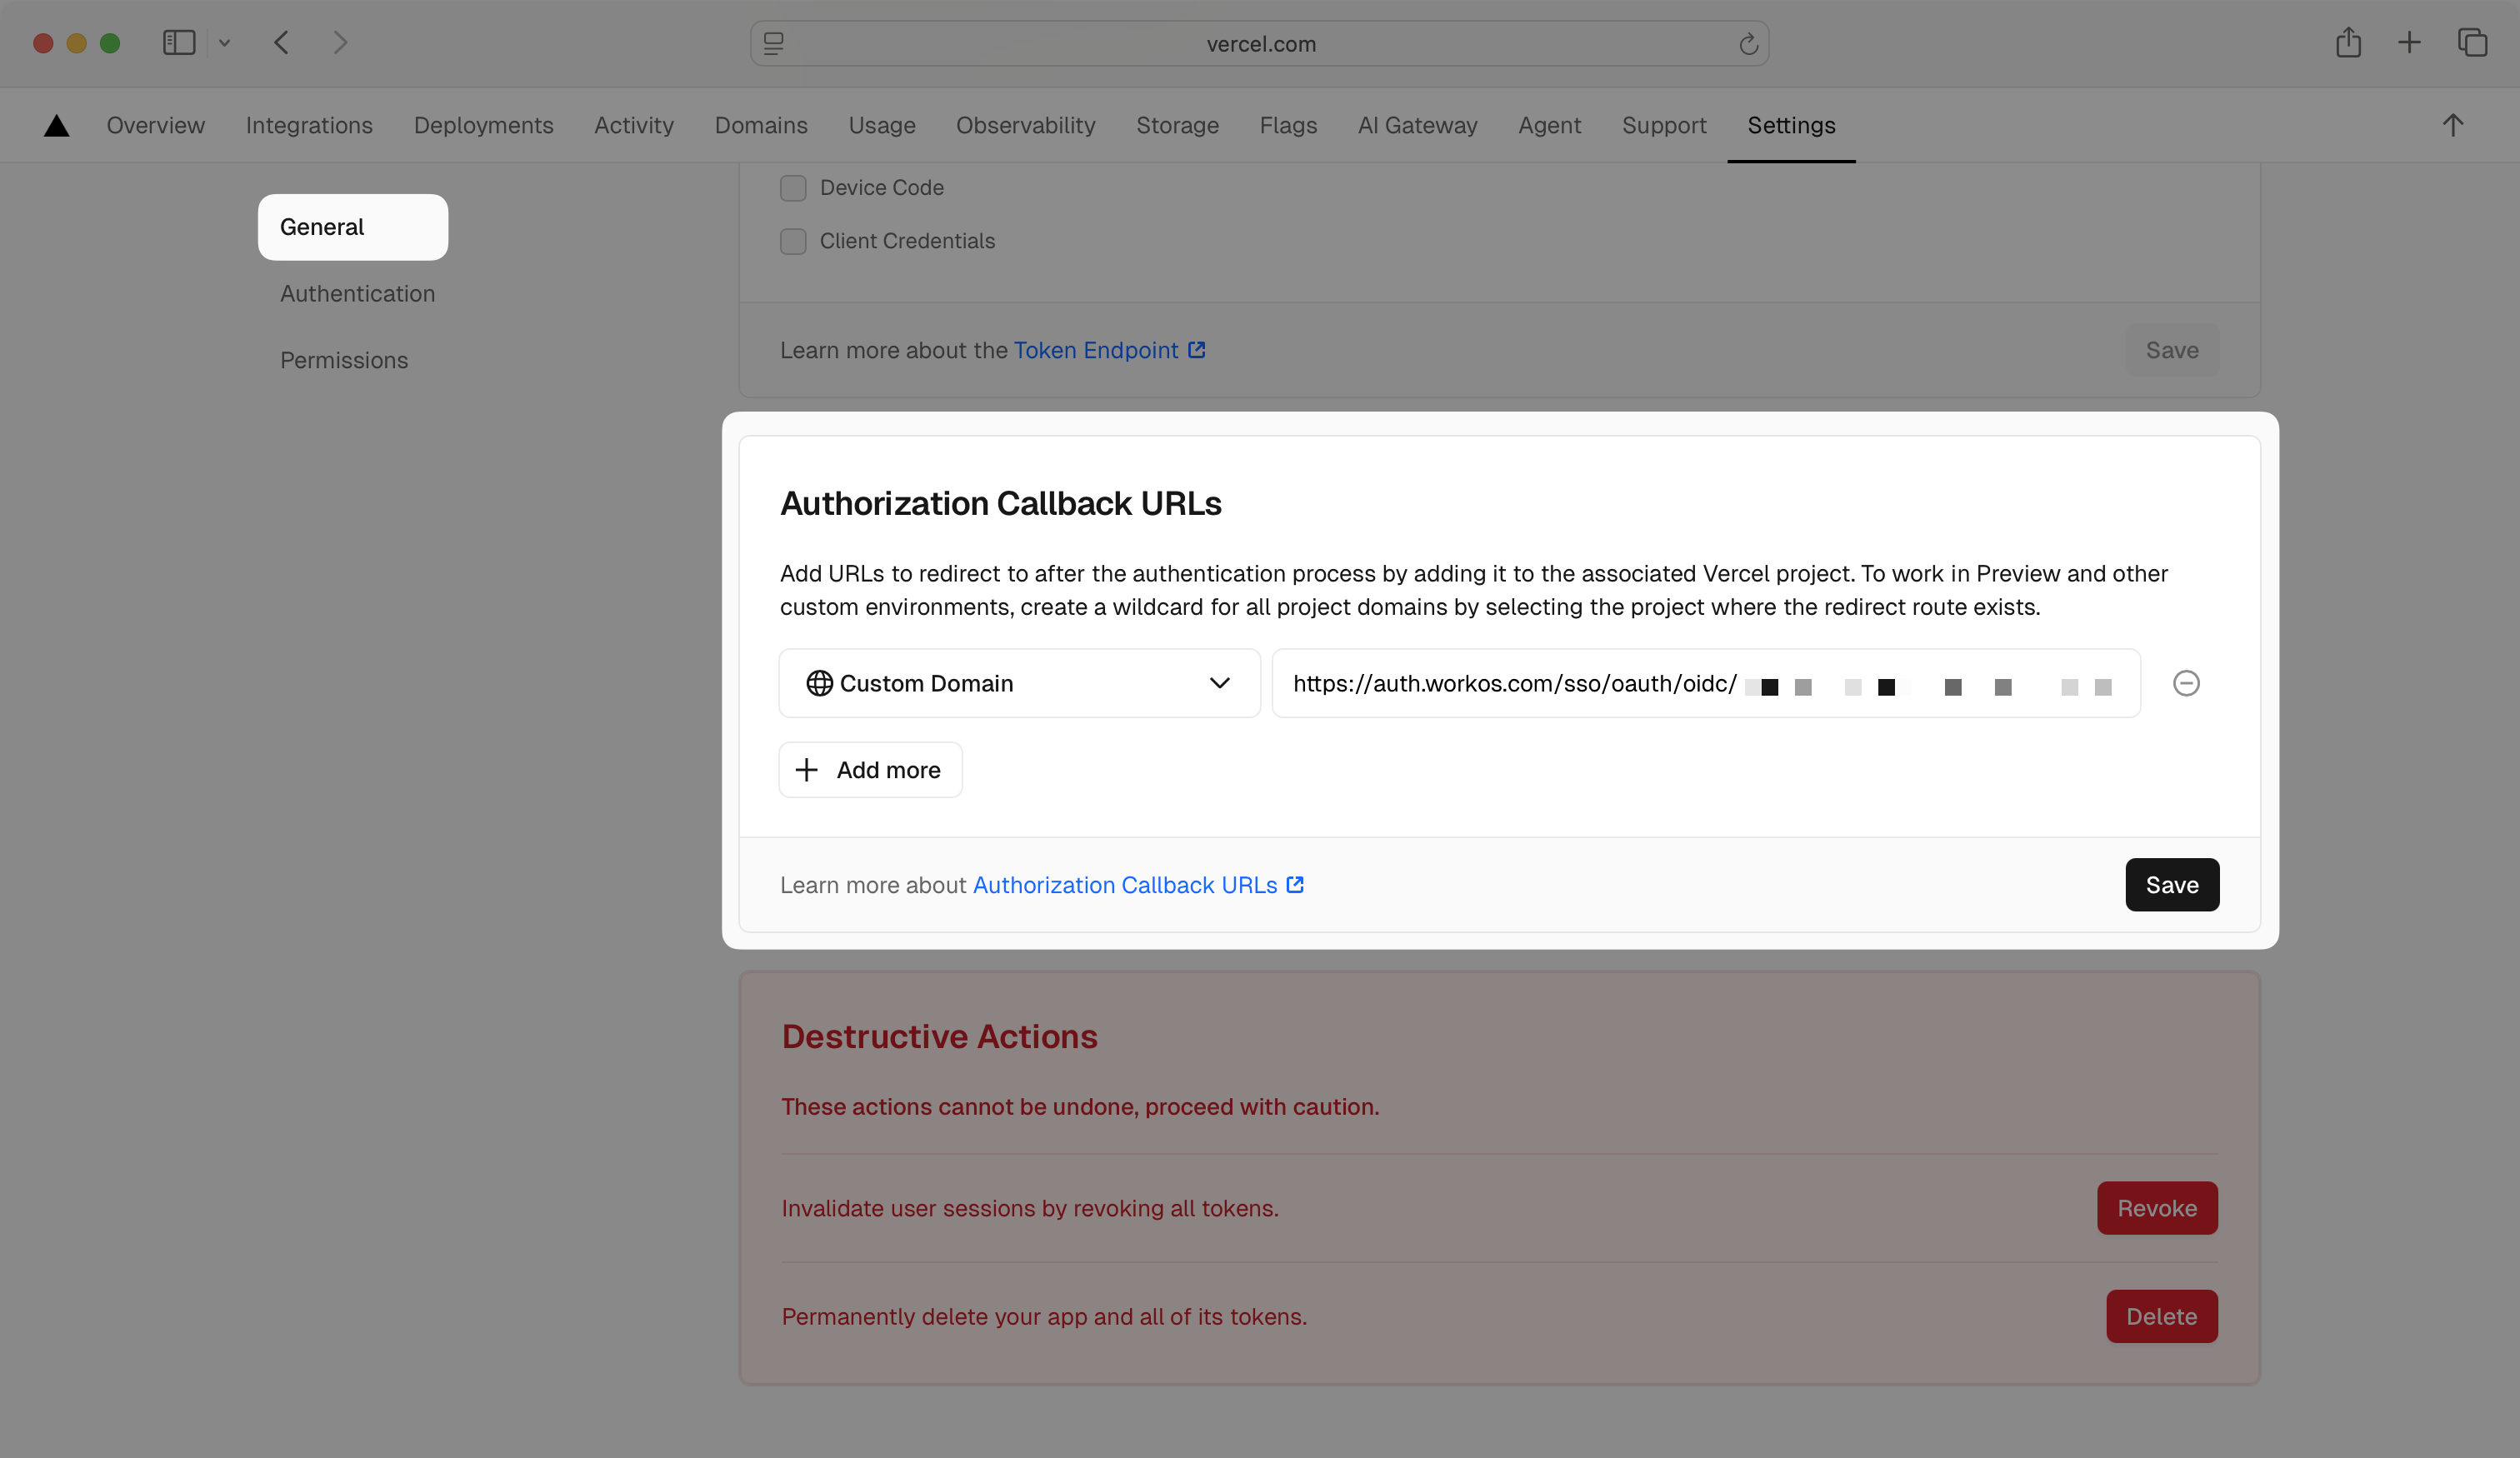This screenshot has width=2520, height=1458.
Task: Open the Observability tab
Action: click(x=1025, y=125)
